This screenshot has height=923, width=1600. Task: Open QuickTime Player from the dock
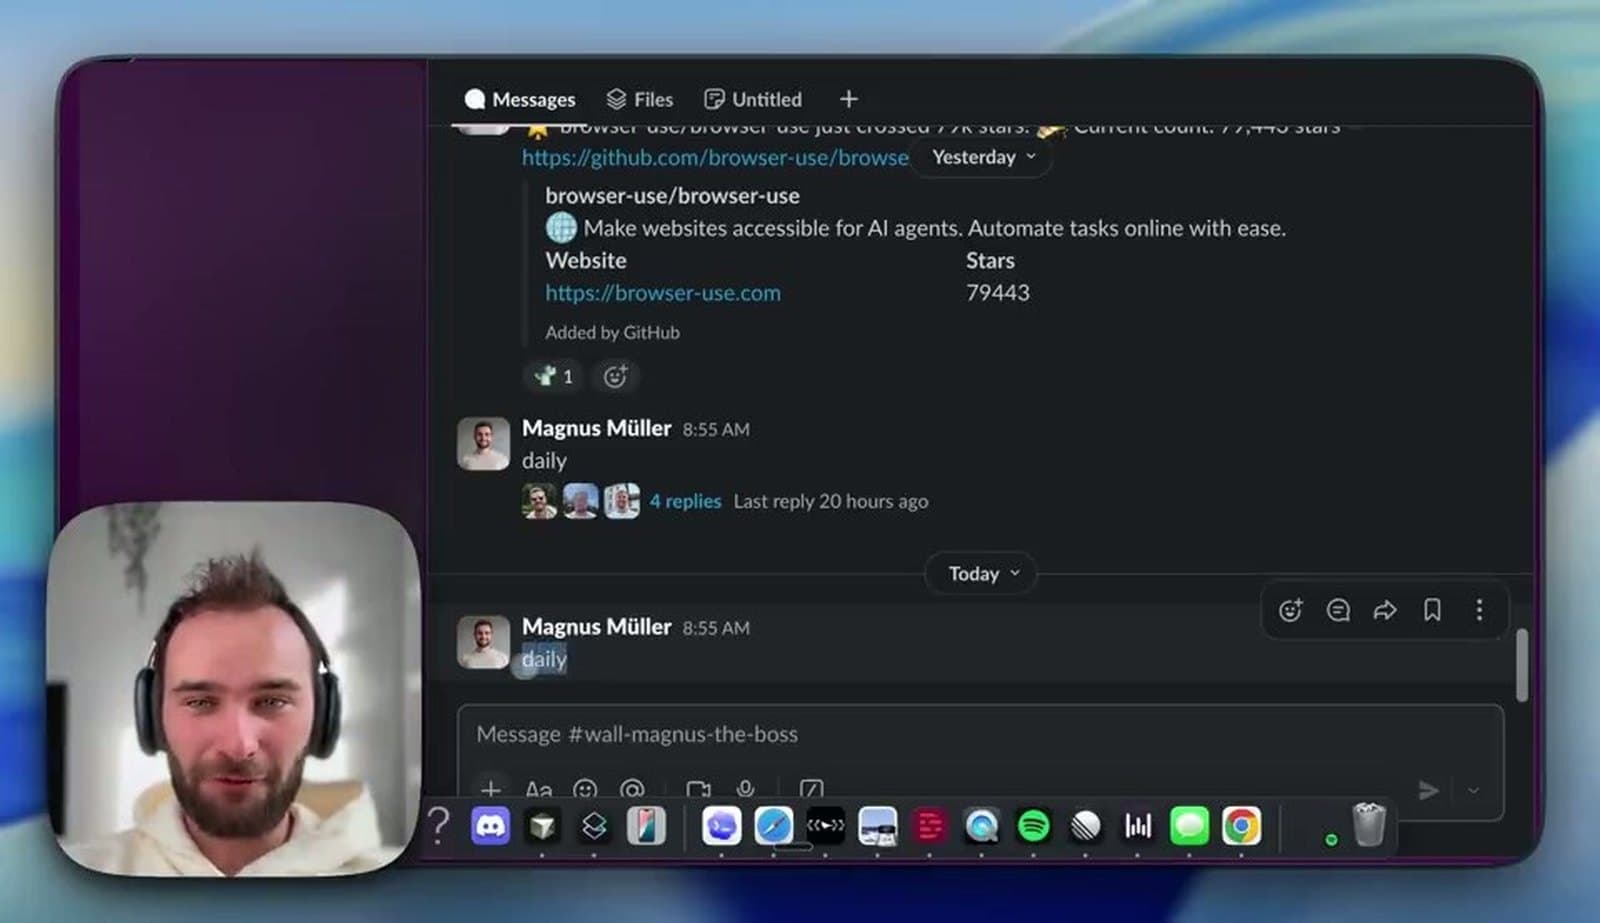[981, 826]
